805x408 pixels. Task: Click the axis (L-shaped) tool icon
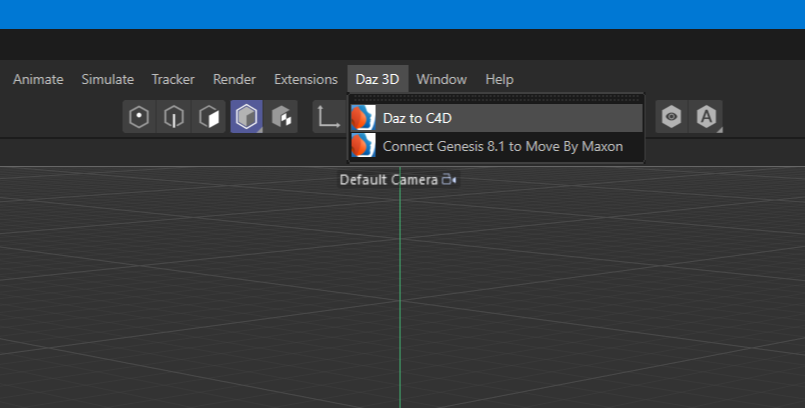point(328,117)
